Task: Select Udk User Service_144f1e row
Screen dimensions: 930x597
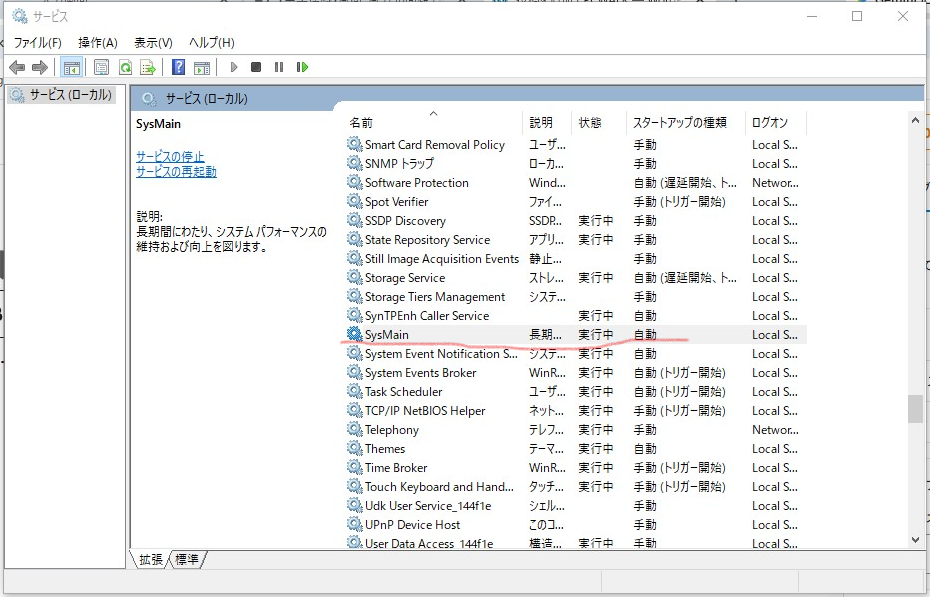Action: 575,505
